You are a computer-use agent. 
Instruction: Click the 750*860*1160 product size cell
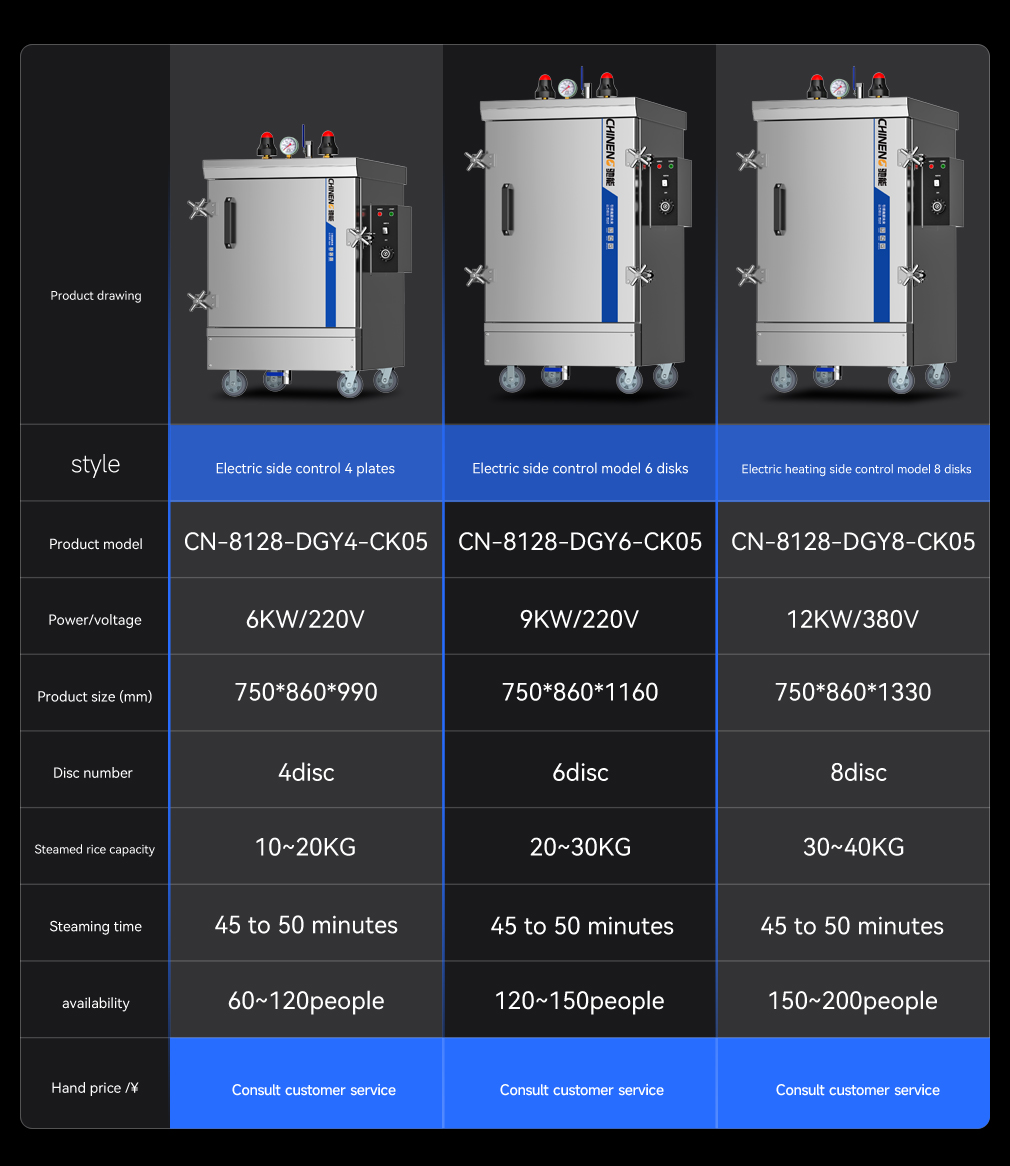tap(580, 692)
